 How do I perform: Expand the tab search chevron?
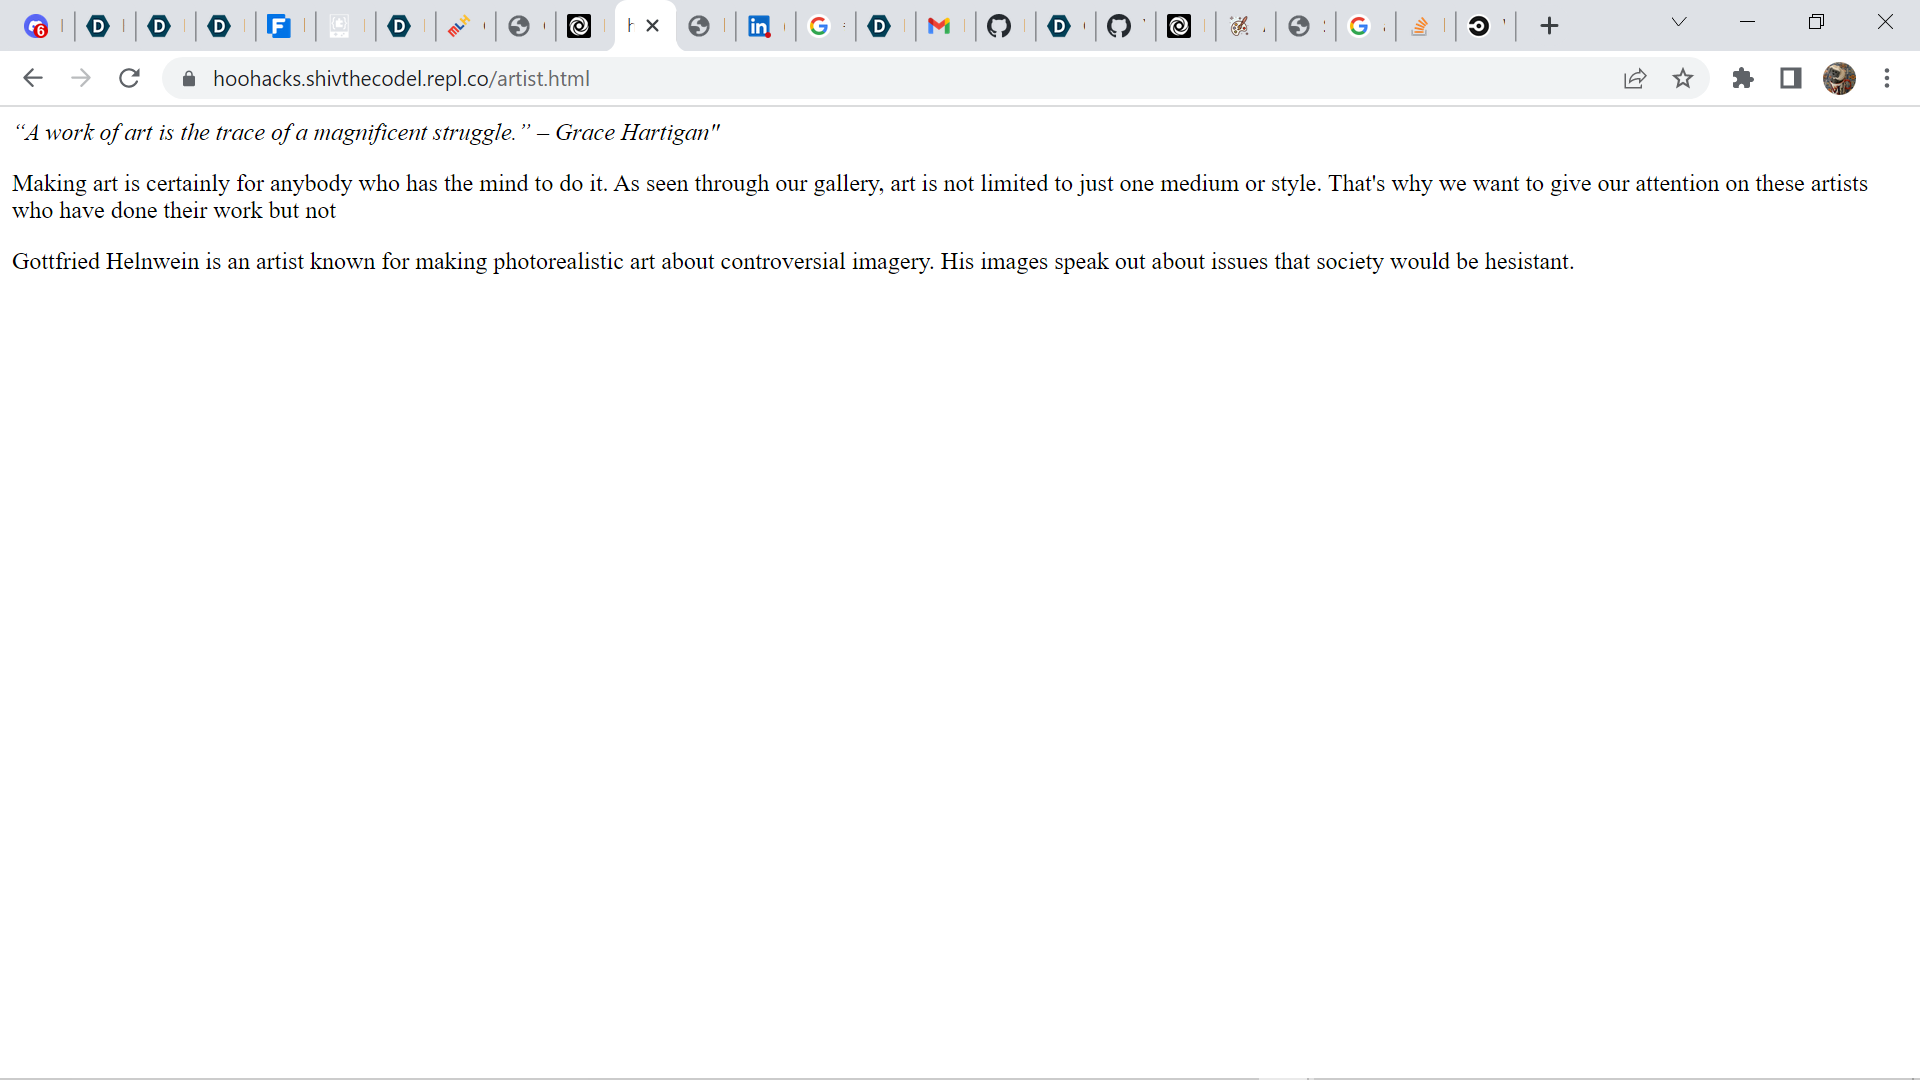1679,22
